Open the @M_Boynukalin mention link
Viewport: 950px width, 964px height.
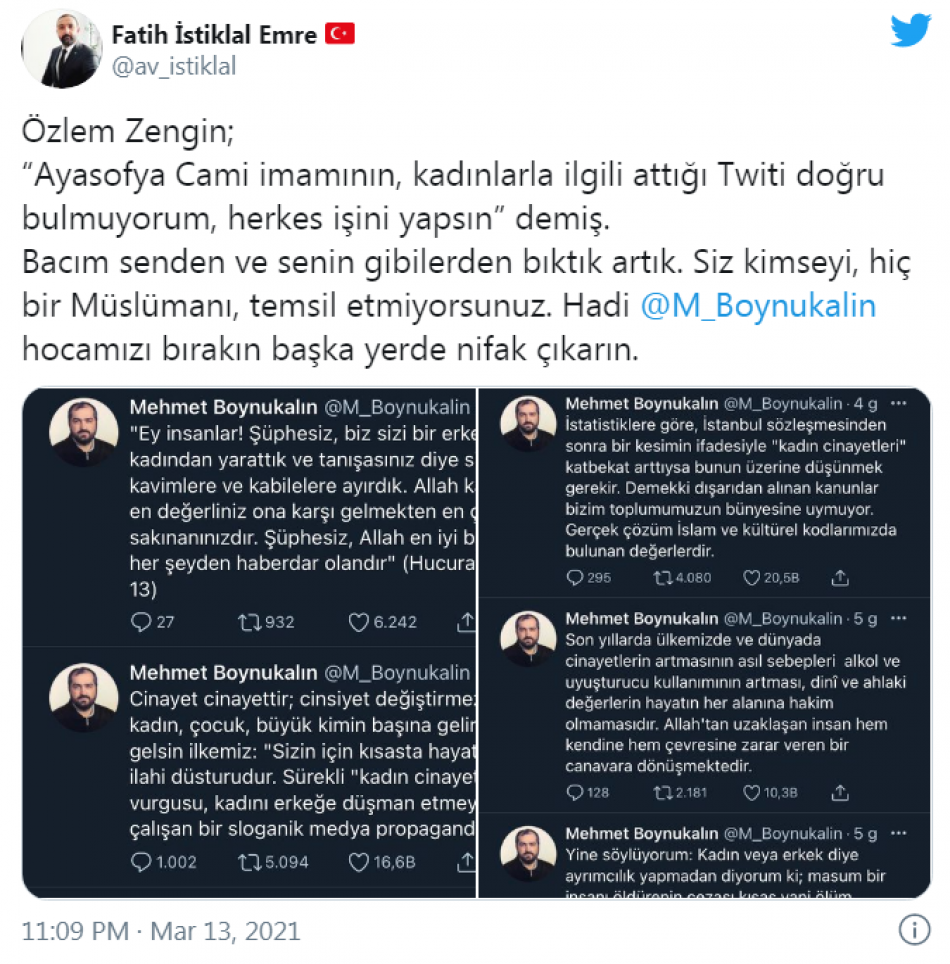click(758, 306)
